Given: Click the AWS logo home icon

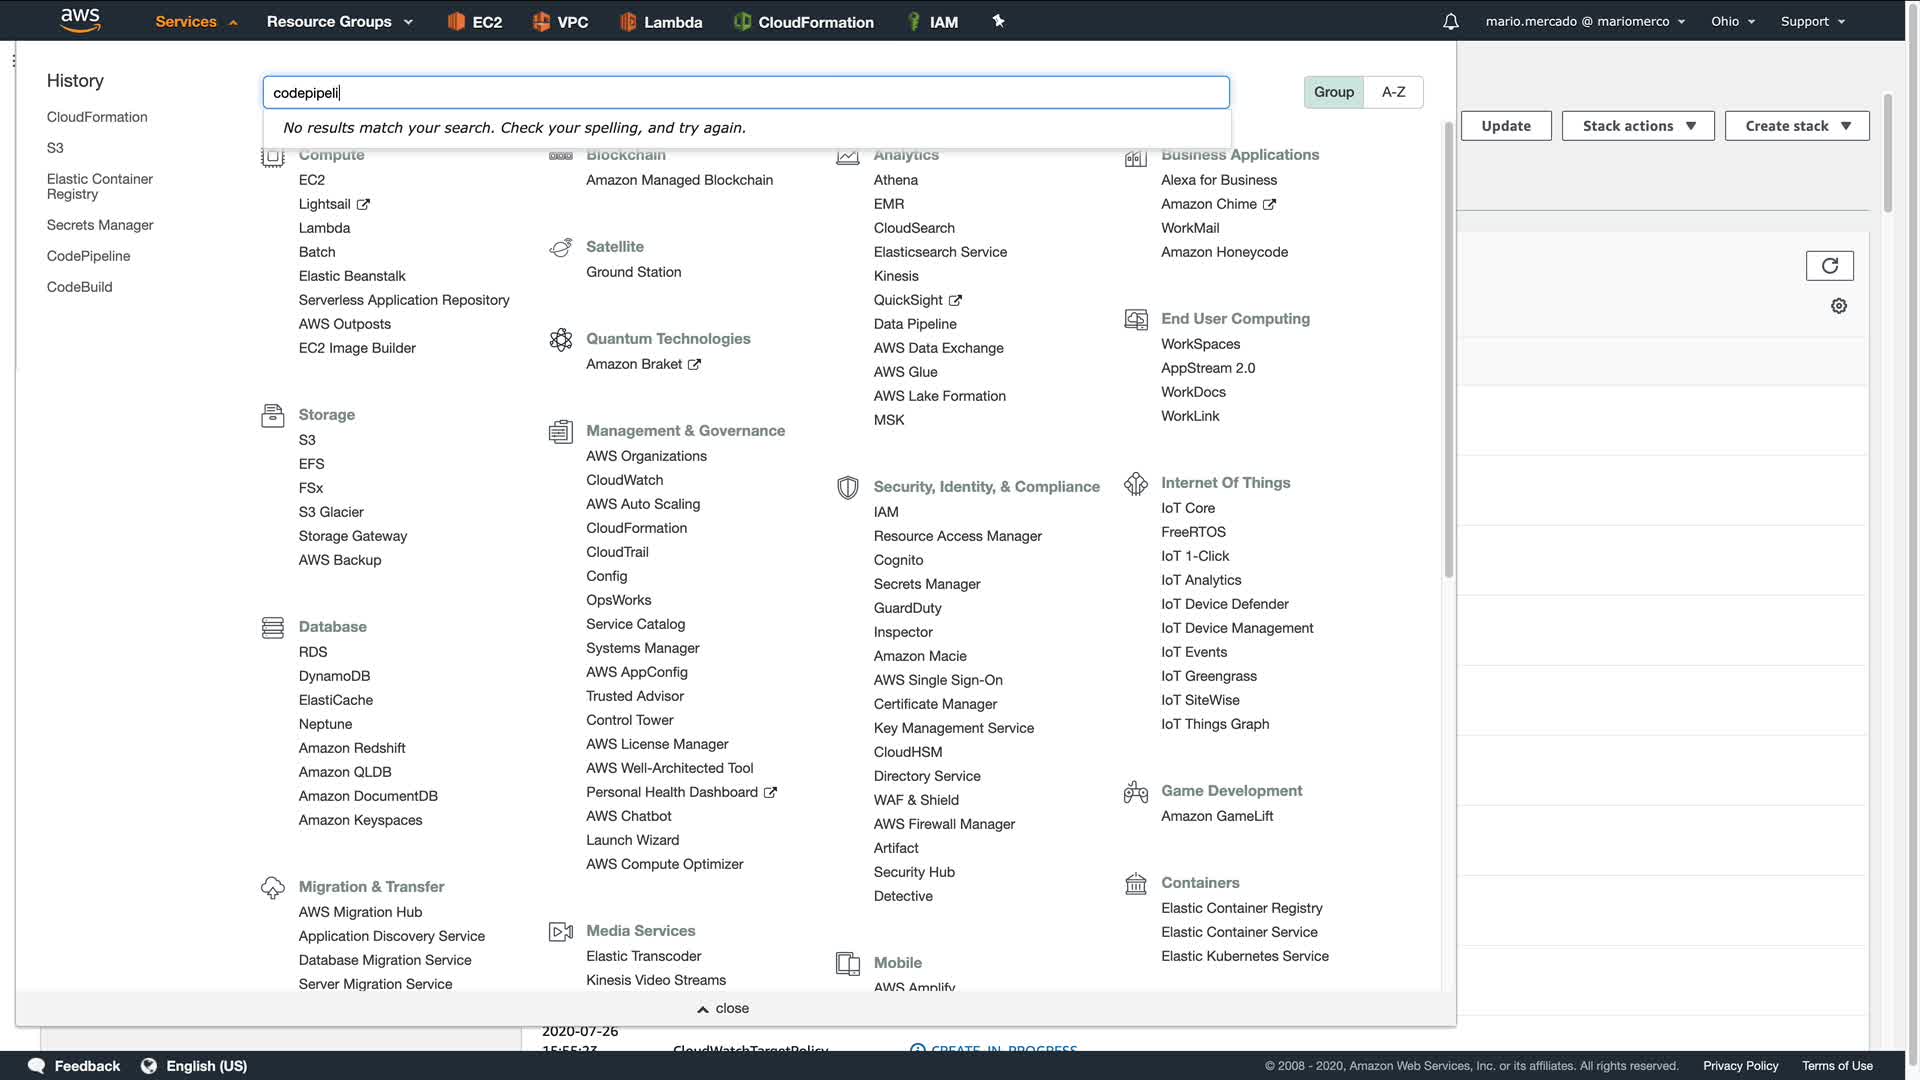Looking at the screenshot, I should pos(80,20).
